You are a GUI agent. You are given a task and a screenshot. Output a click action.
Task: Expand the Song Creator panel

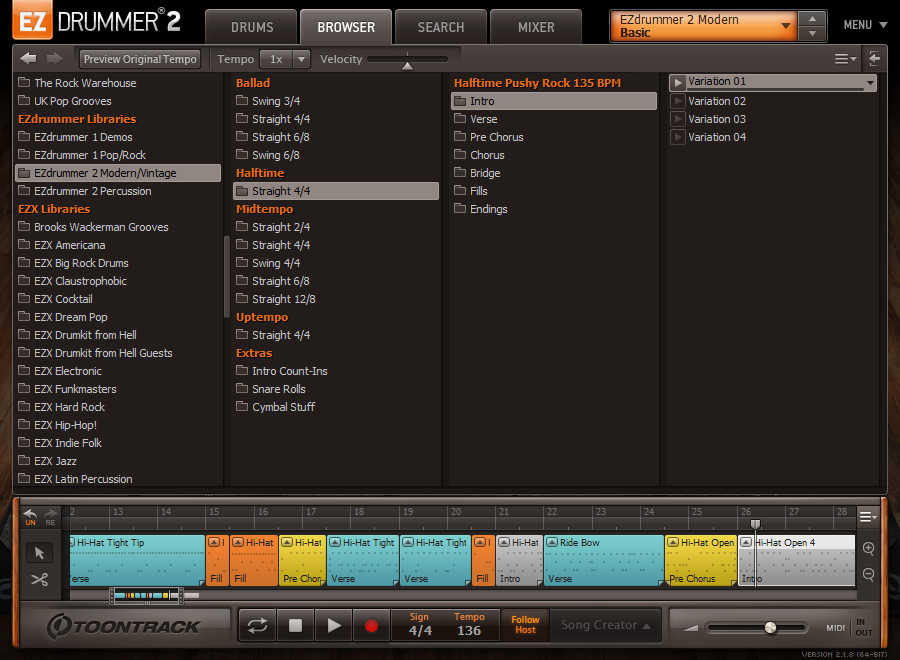[x=606, y=625]
